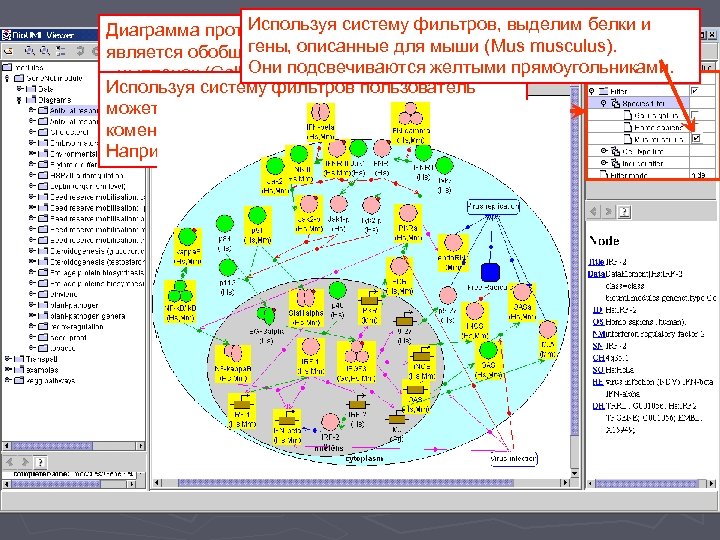Screen dimensions: 720x540
Task: Click the first toolbar icon below title
Action: (8, 51)
